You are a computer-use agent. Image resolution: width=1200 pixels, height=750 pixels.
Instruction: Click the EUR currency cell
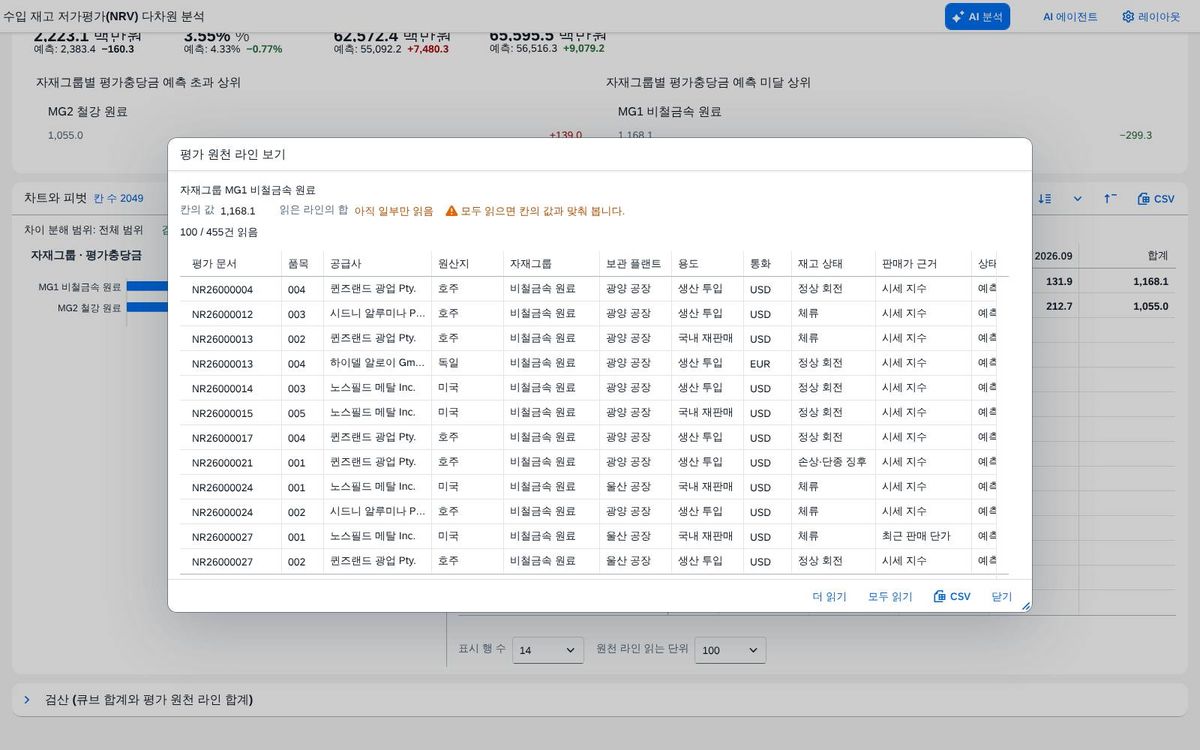point(767,364)
